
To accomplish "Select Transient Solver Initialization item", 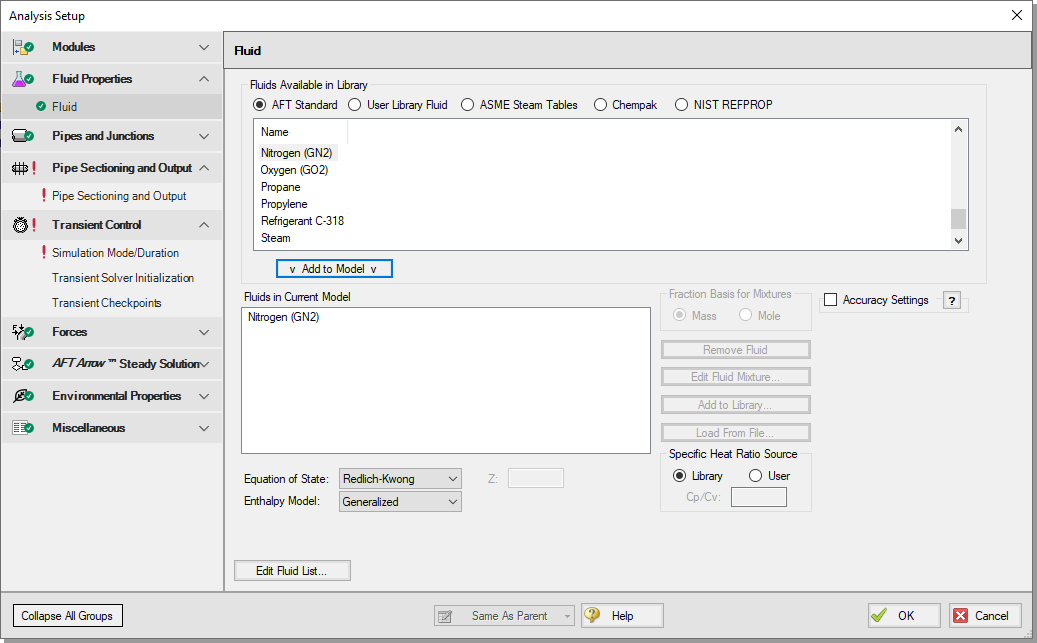I will 123,278.
